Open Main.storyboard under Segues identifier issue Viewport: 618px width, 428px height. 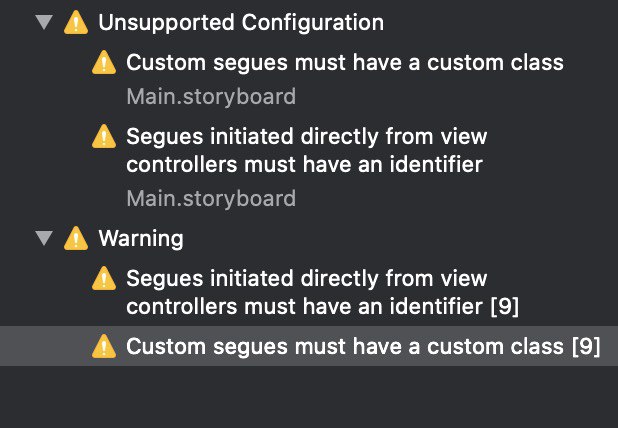211,198
